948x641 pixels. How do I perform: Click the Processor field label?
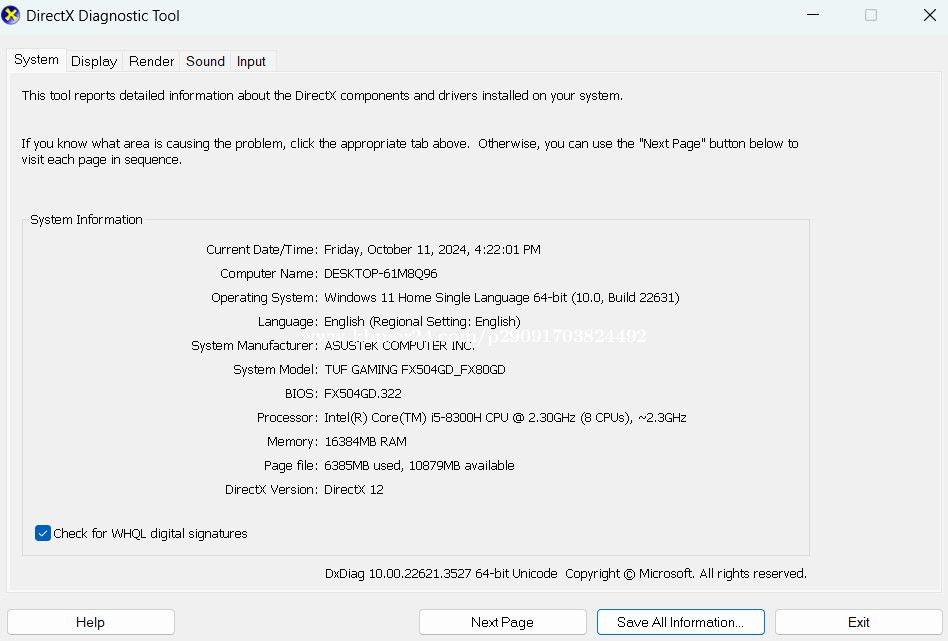coord(287,417)
